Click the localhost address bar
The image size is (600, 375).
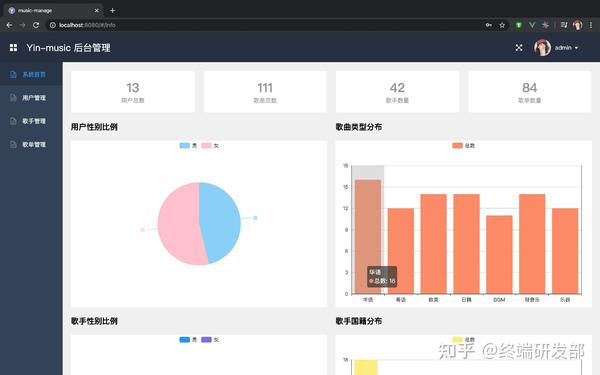(x=268, y=25)
